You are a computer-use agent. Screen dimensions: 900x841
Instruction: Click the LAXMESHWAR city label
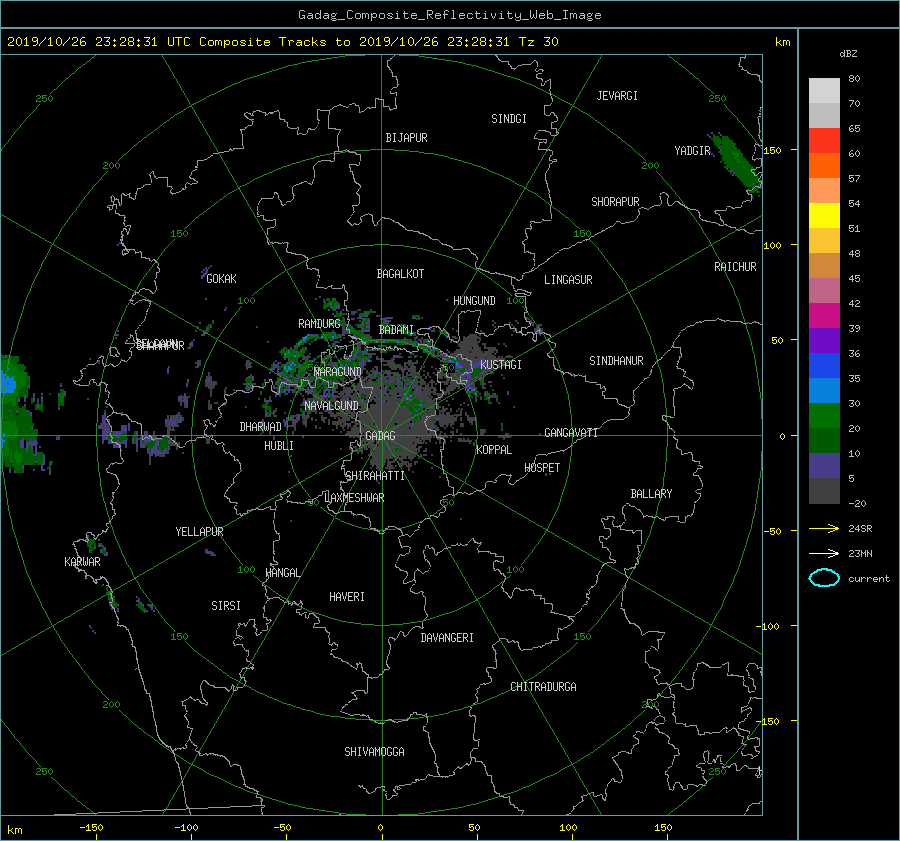pyautogui.click(x=354, y=498)
